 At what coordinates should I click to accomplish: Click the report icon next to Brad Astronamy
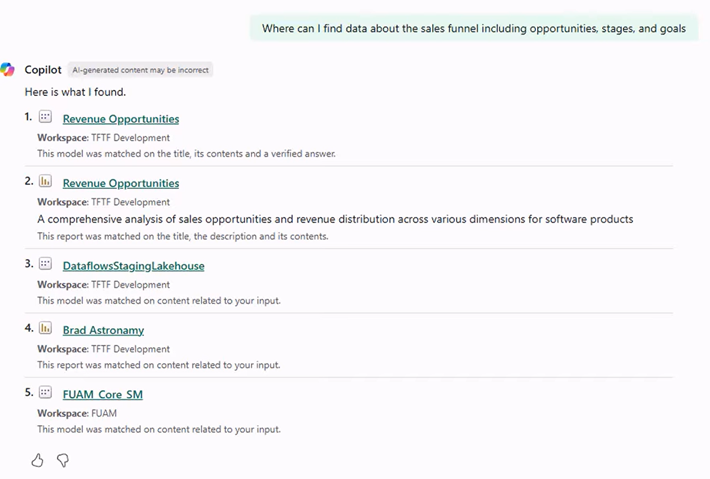pyautogui.click(x=45, y=329)
